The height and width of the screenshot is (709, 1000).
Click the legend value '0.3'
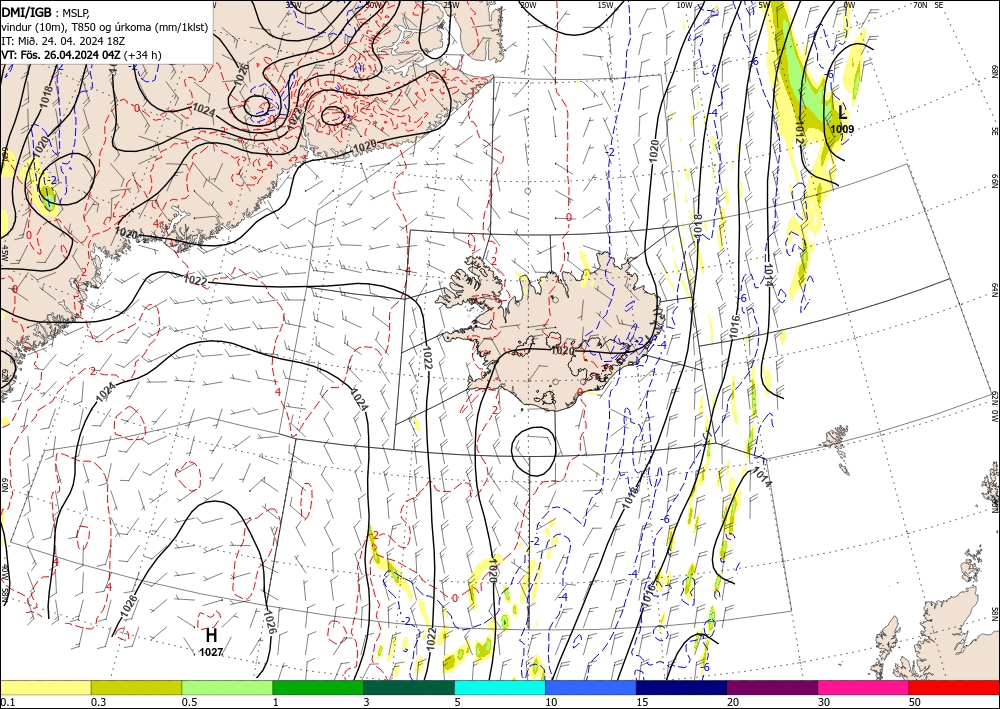click(99, 702)
